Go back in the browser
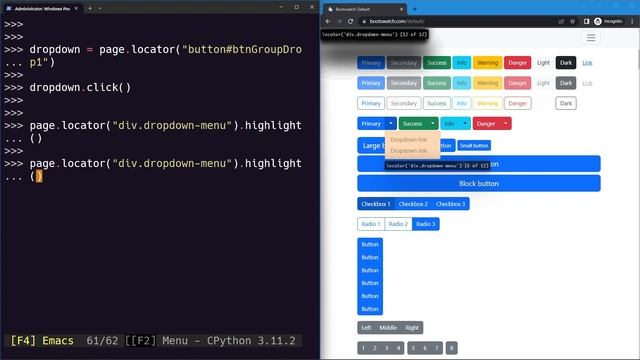Screen dimensions: 640x360 point(328,21)
